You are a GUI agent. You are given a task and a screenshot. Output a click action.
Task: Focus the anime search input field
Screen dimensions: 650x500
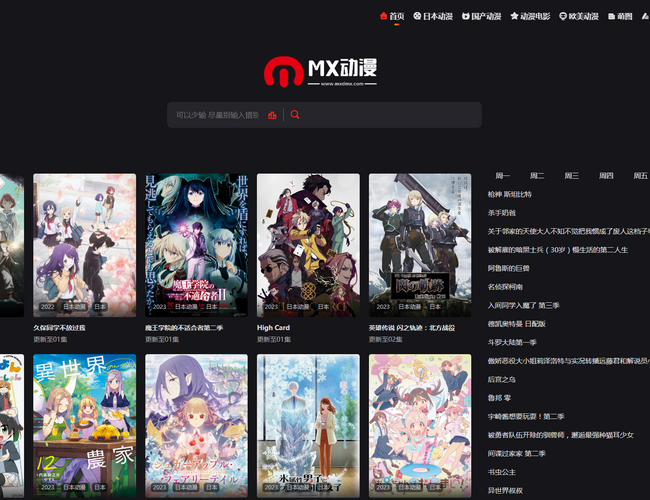(217, 115)
